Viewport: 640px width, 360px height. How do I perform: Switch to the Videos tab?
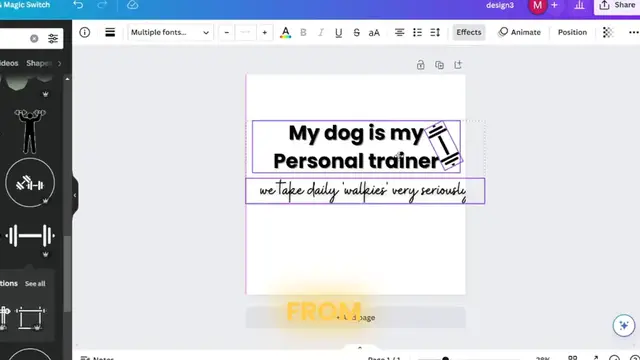[9, 63]
